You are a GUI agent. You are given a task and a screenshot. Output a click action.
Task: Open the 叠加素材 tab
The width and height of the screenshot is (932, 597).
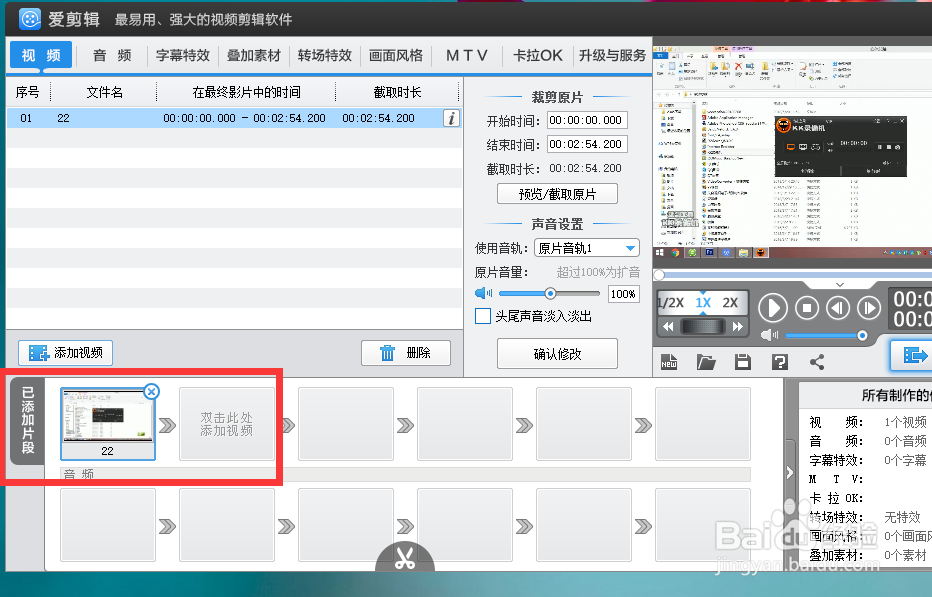[253, 55]
